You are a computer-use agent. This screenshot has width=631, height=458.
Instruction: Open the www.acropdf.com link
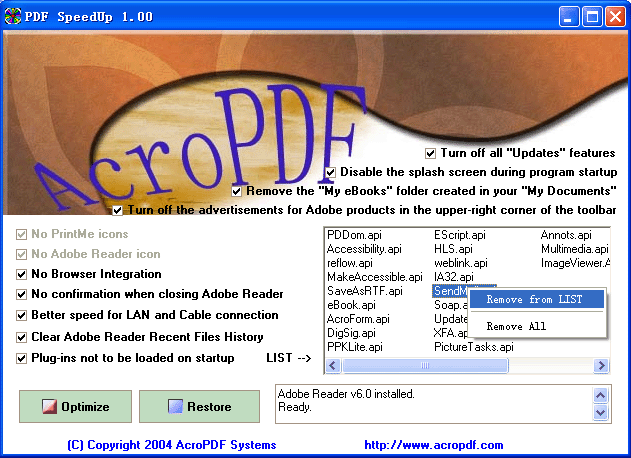pos(433,445)
